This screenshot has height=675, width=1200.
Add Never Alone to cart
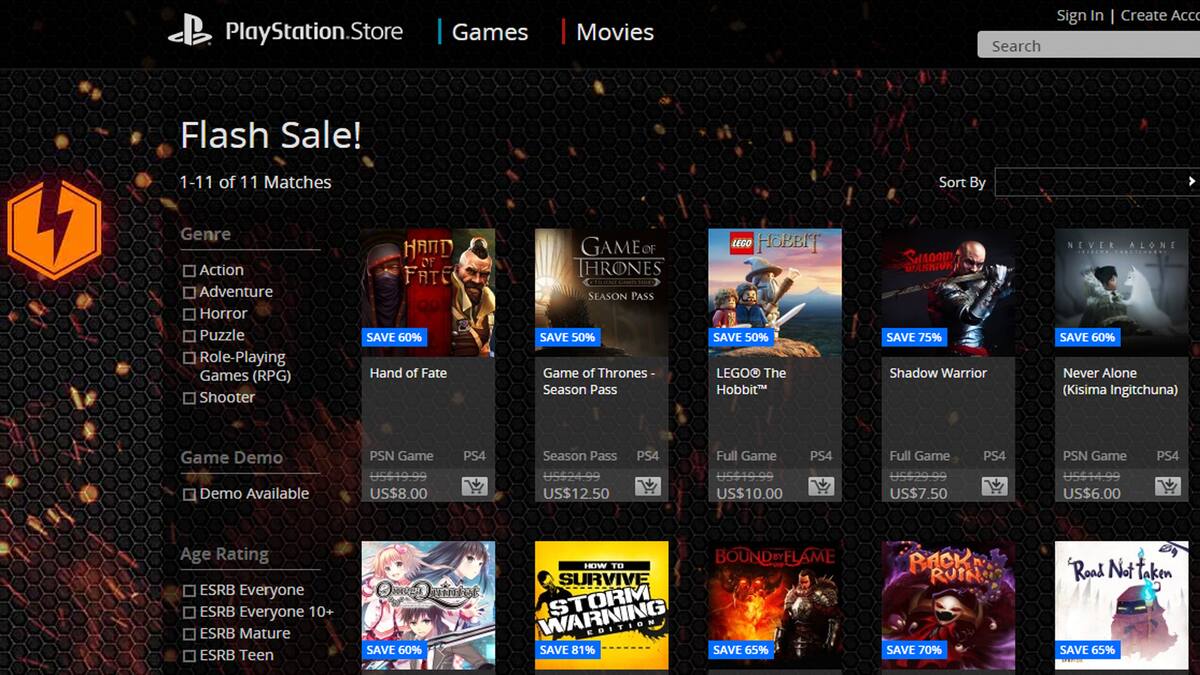click(1168, 486)
